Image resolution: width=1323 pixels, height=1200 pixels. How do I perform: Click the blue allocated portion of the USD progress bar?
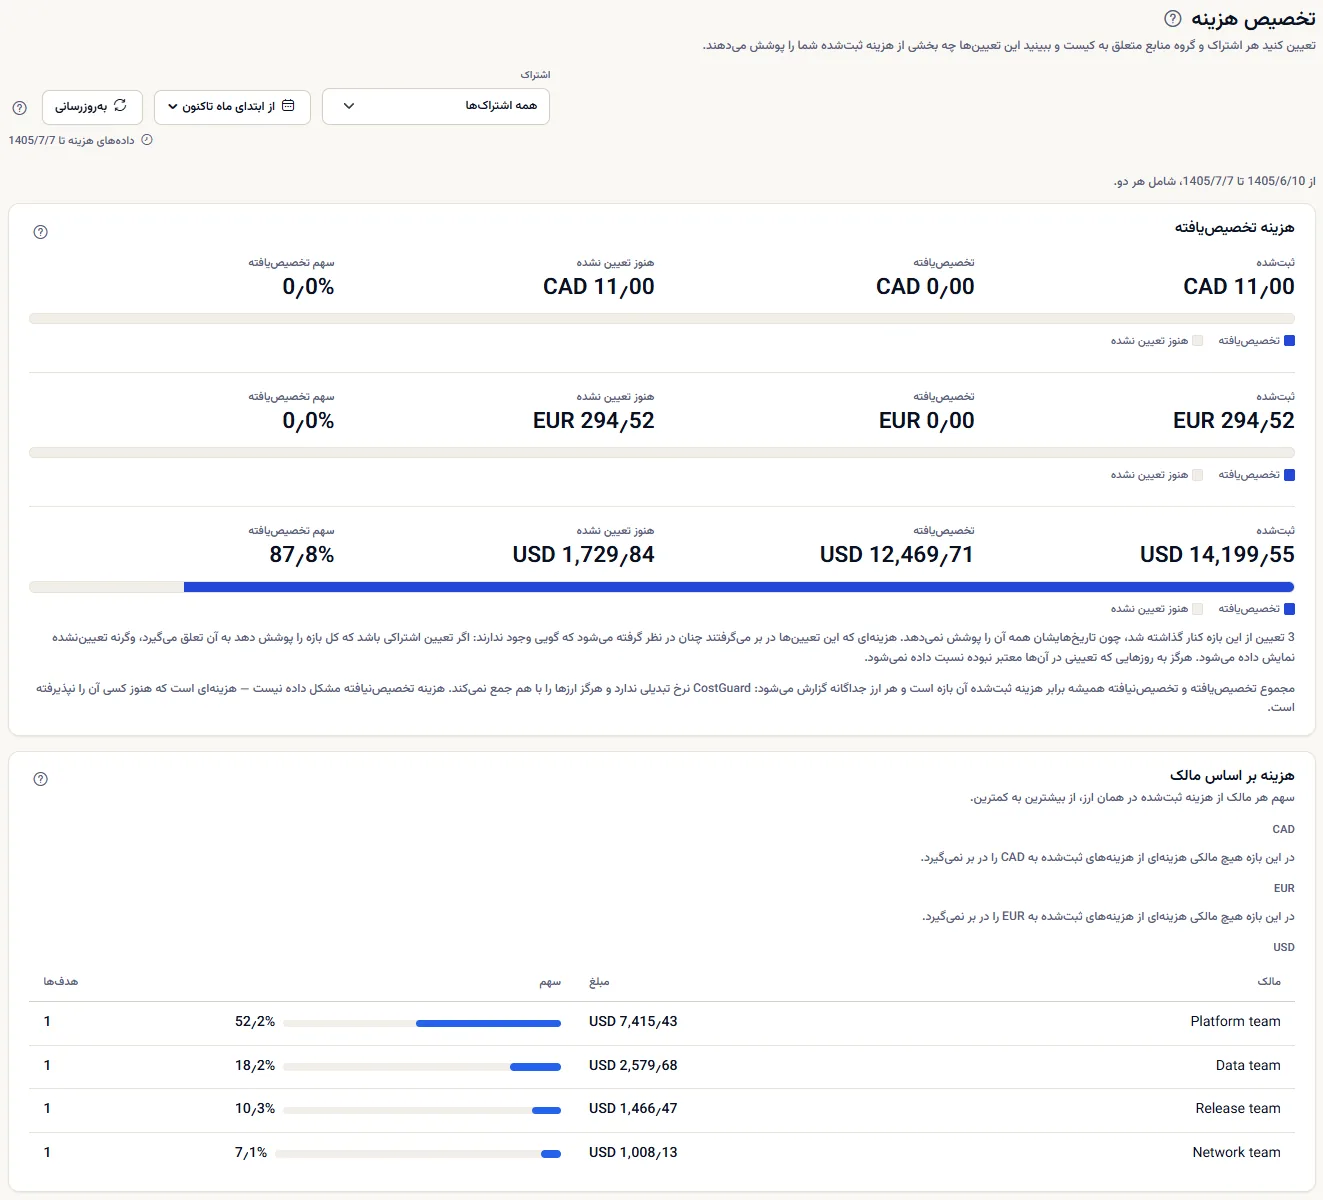click(739, 587)
